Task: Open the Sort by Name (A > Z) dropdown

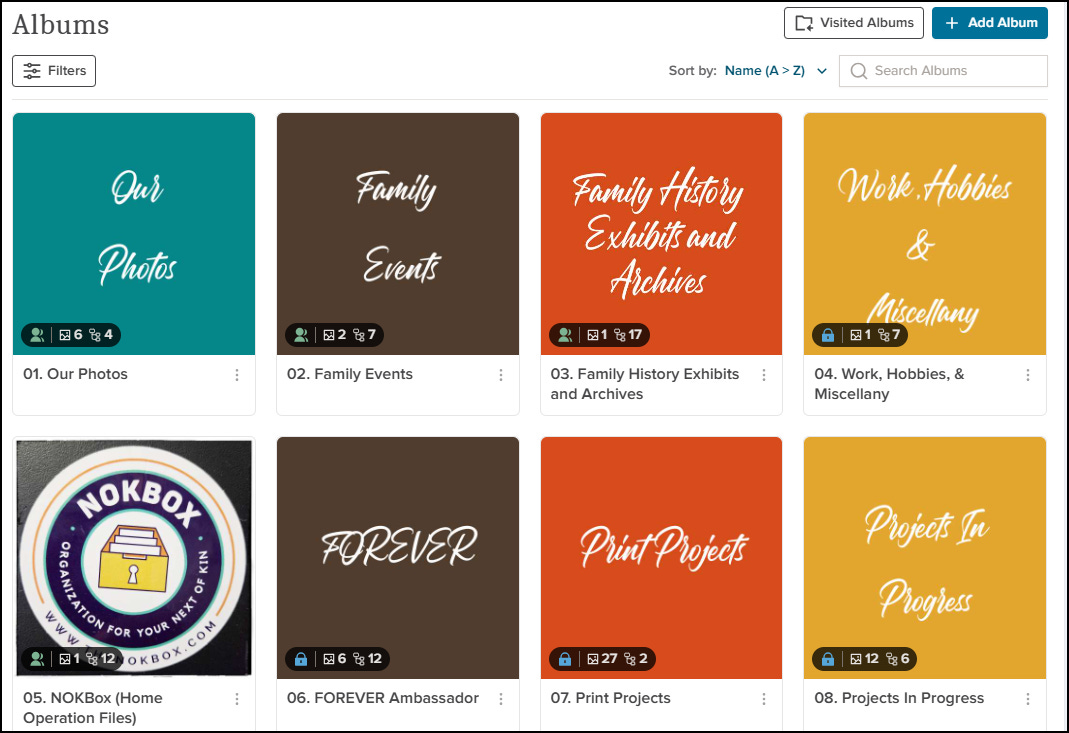Action: click(x=776, y=71)
